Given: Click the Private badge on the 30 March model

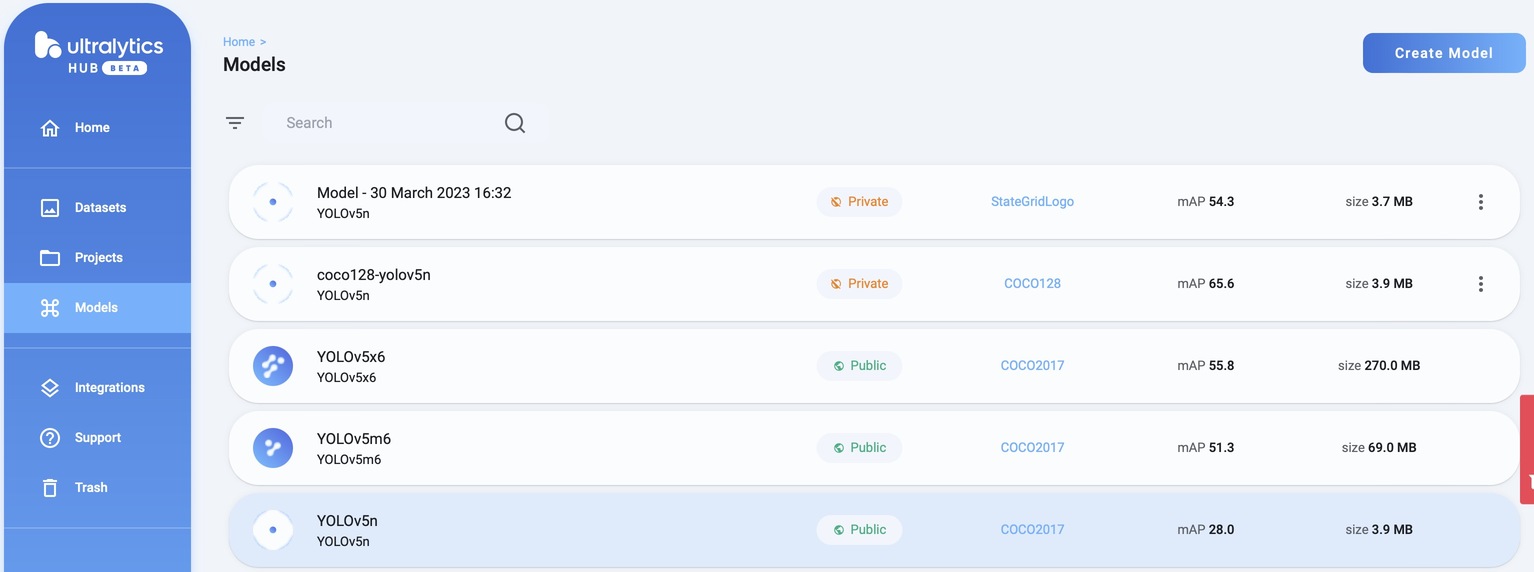Looking at the screenshot, I should pos(859,202).
